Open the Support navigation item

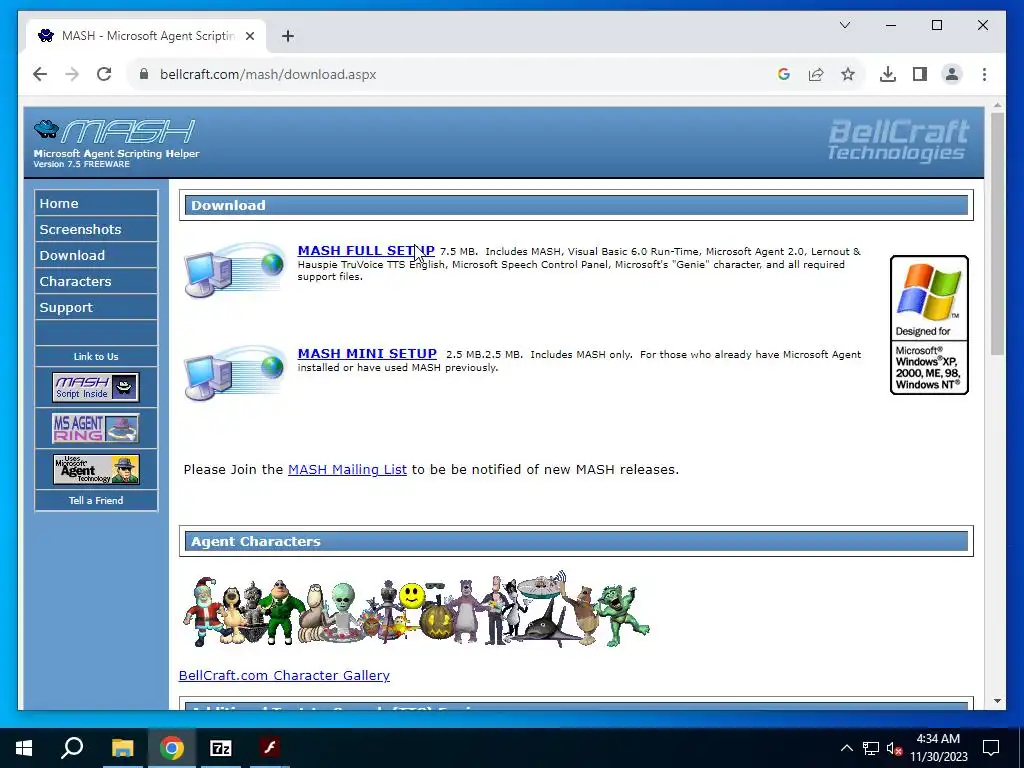96,308
